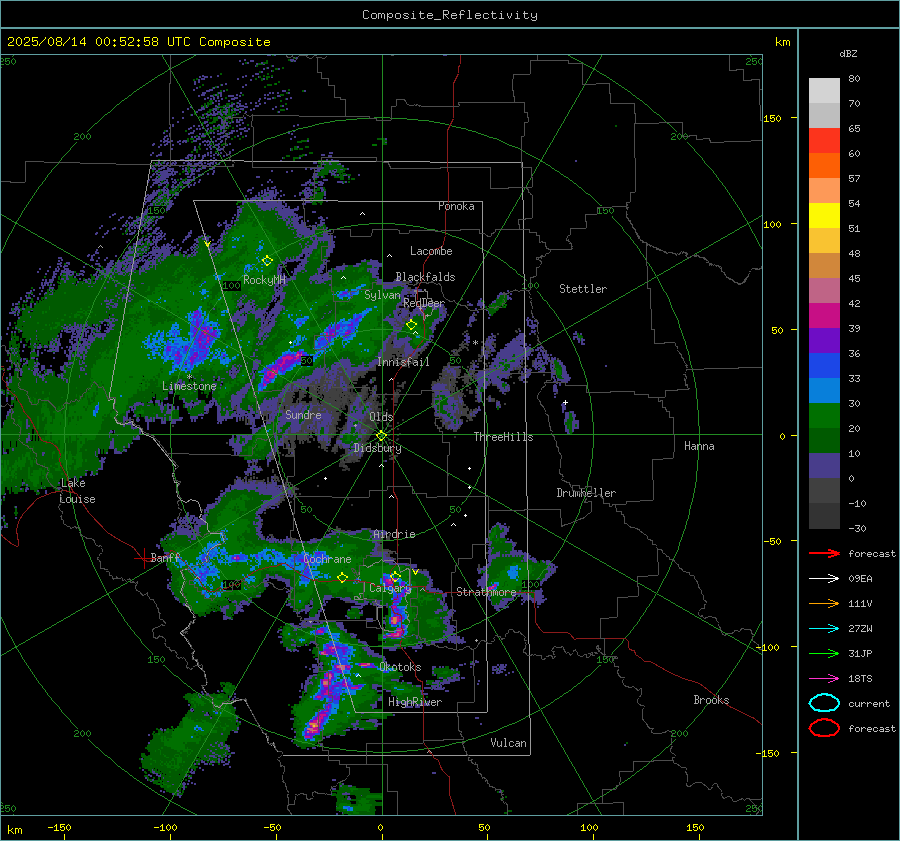Image resolution: width=900 pixels, height=841 pixels.
Task: Click the Ponoka city label
Action: (x=456, y=206)
